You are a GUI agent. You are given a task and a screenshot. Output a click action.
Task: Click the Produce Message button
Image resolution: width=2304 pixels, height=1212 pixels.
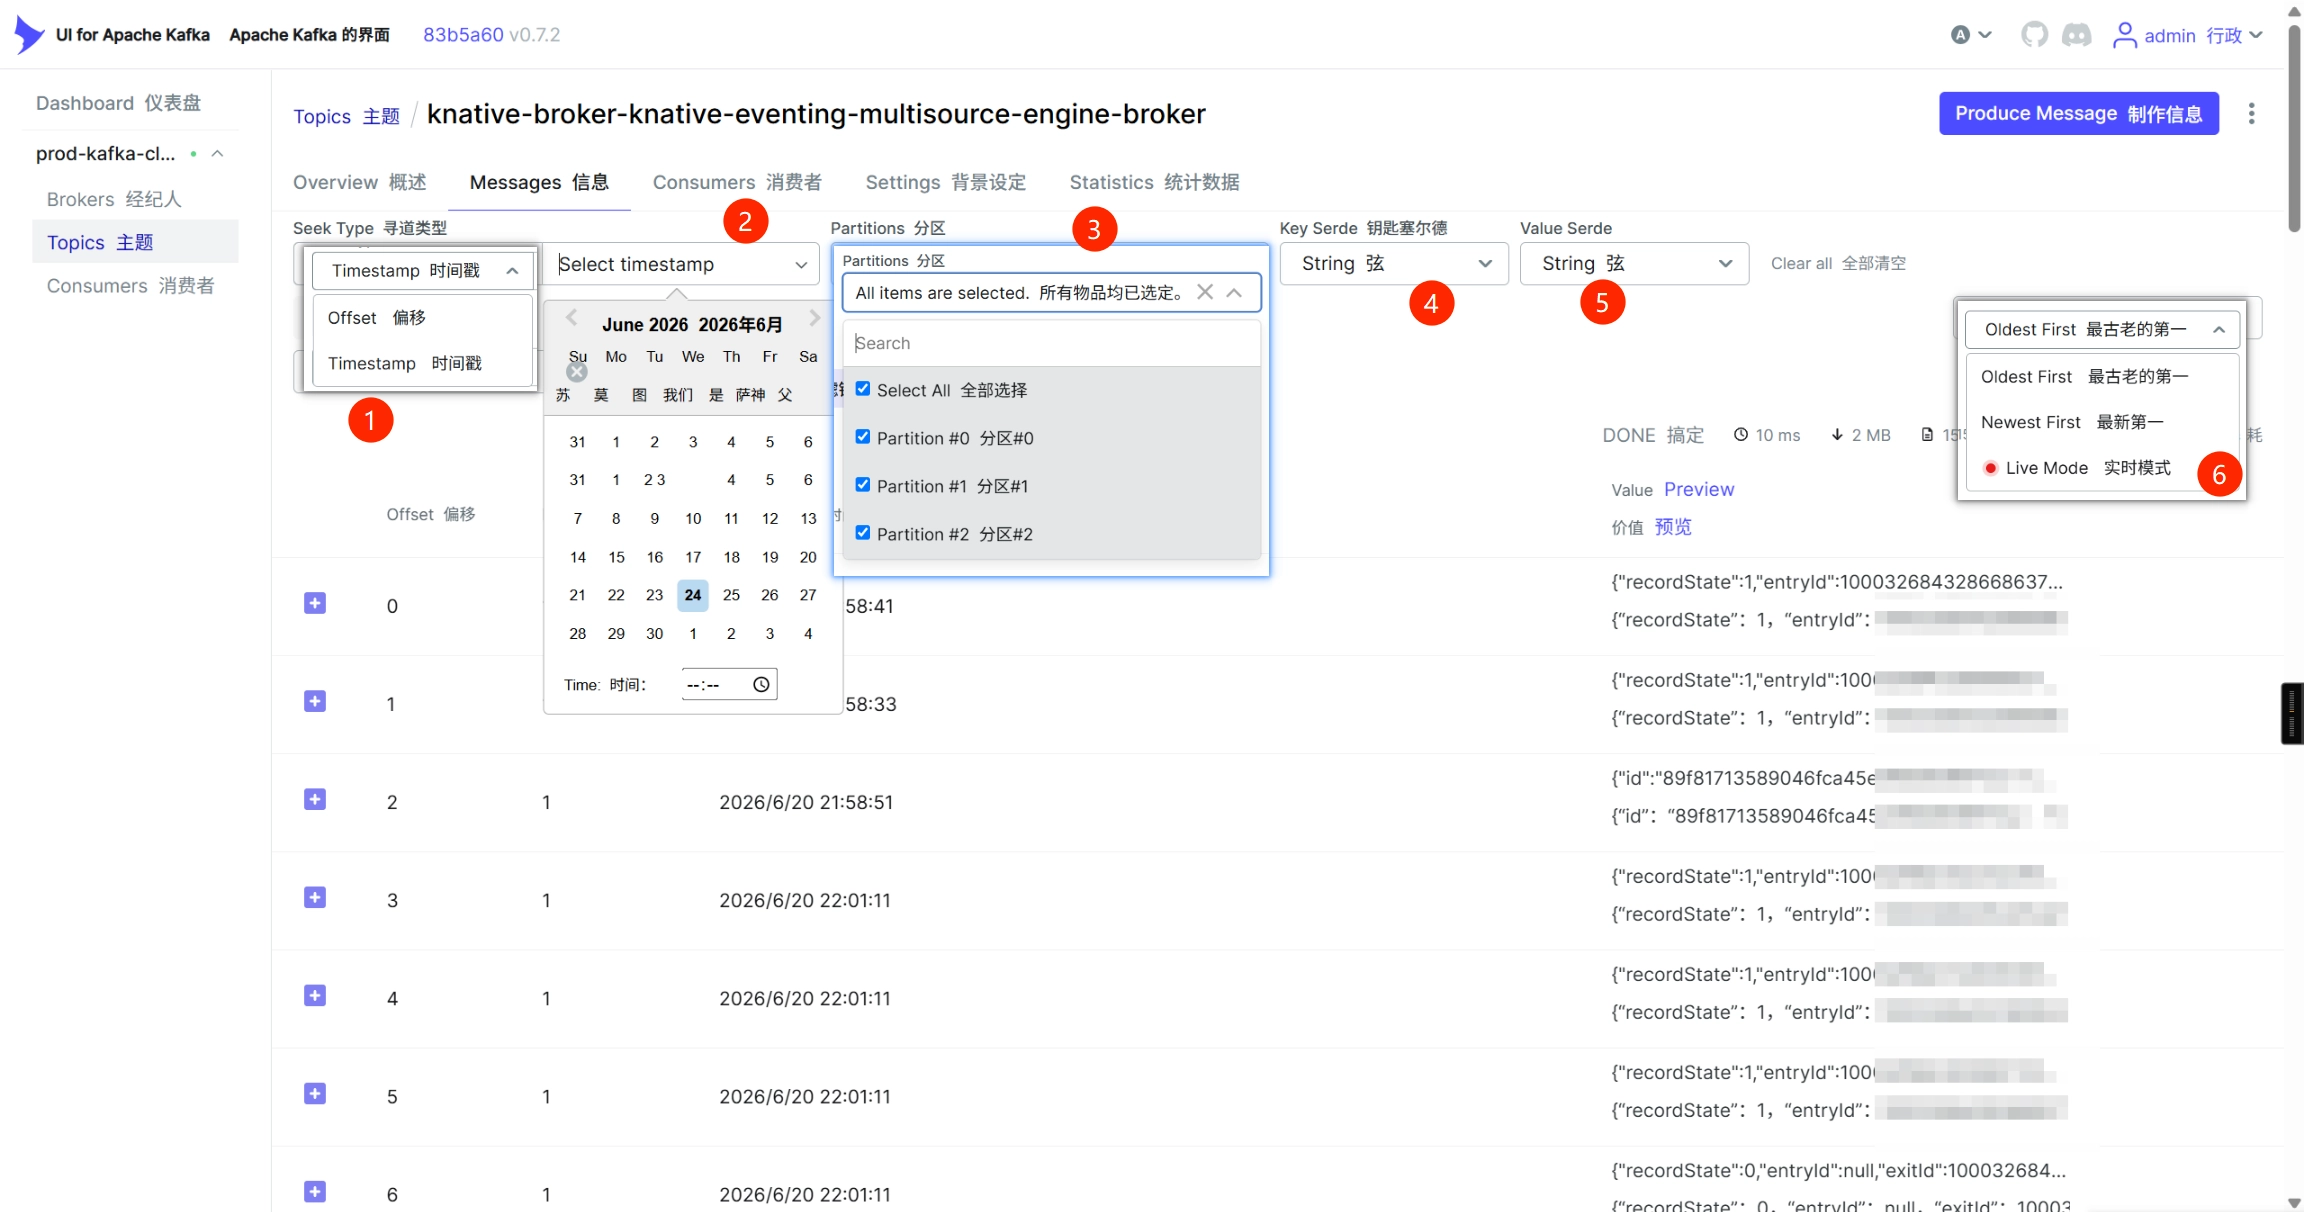pyautogui.click(x=2078, y=113)
